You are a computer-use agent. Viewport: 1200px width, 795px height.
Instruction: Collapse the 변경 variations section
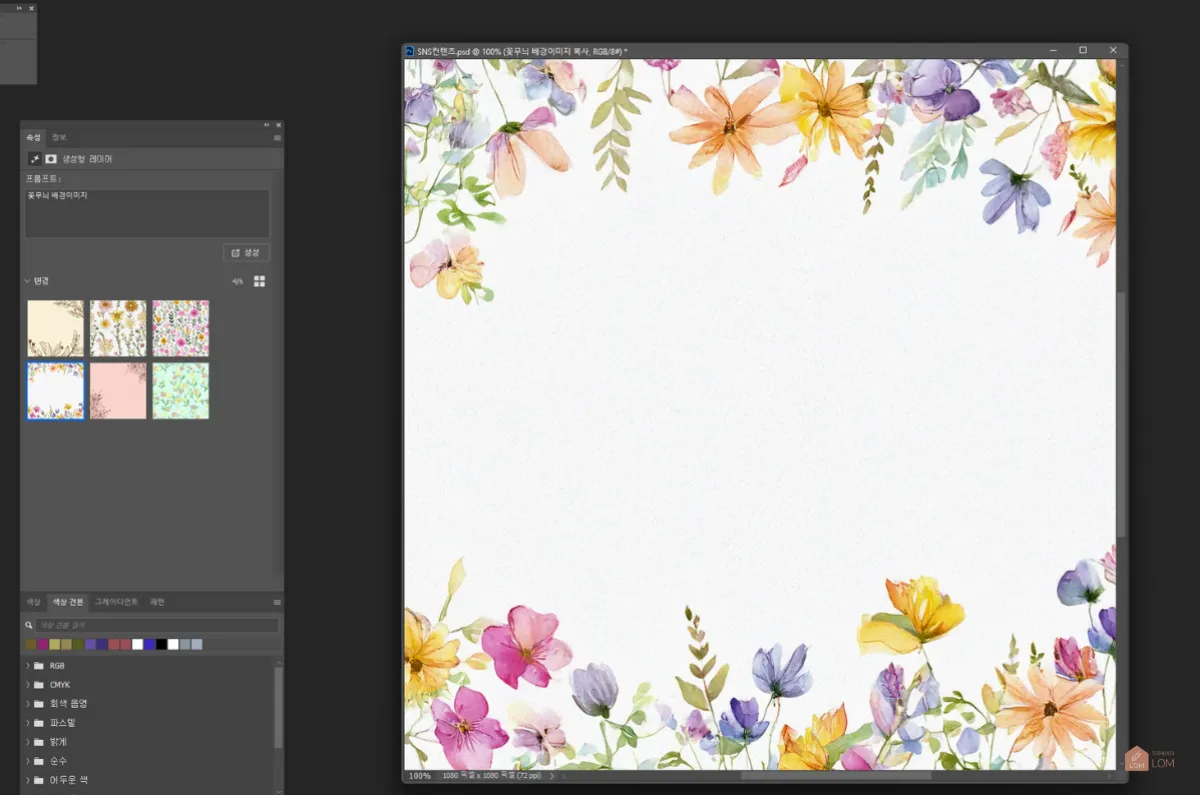[x=28, y=282]
